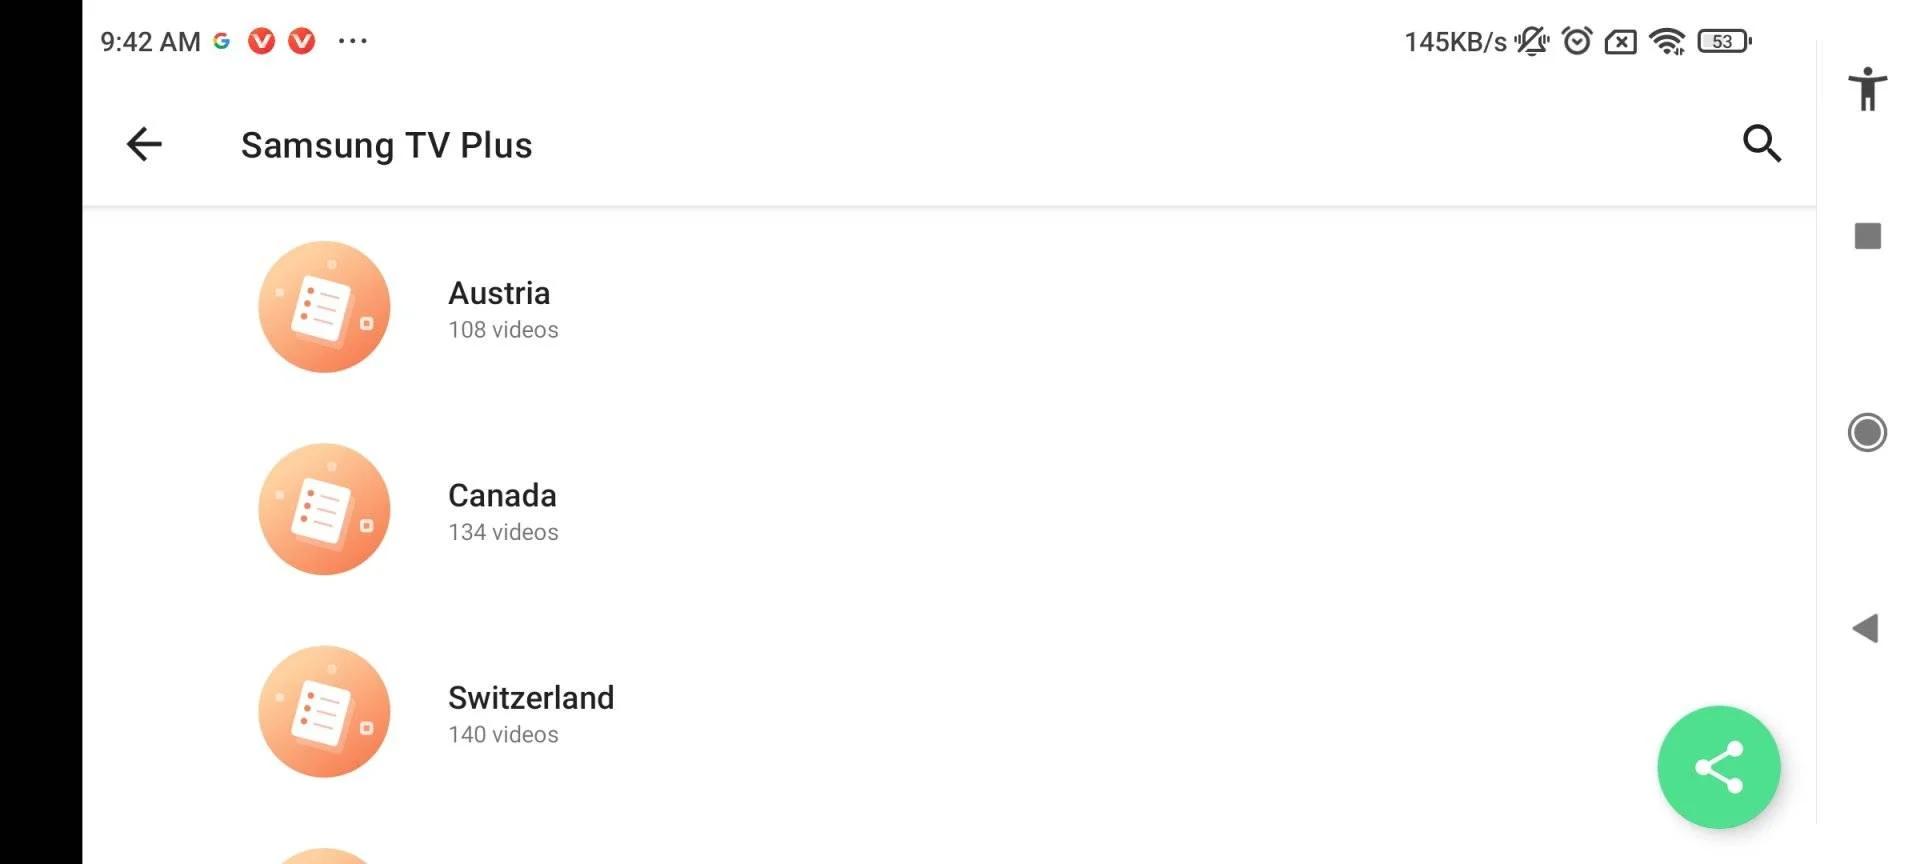This screenshot has height=864, width=1920.
Task: Click the 140 videos subtitle
Action: coord(503,734)
